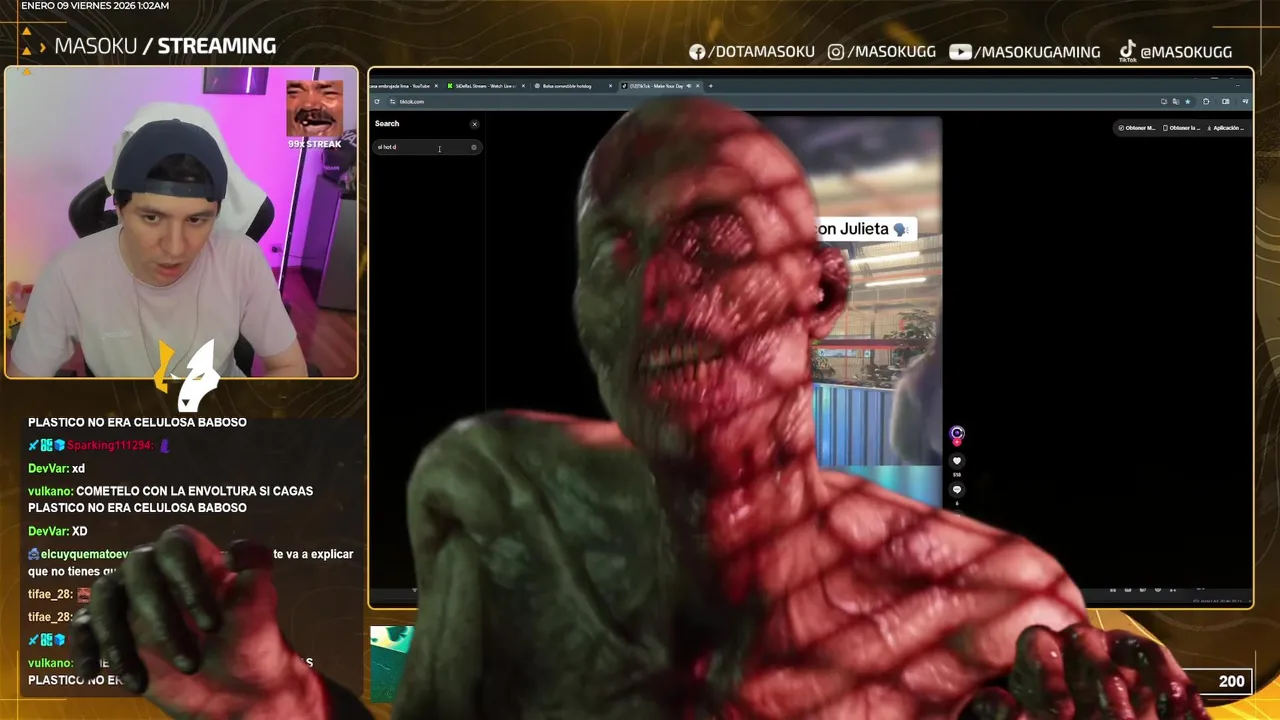Switch to the Stream Watch Live tab
The image size is (1280, 720).
(x=484, y=86)
